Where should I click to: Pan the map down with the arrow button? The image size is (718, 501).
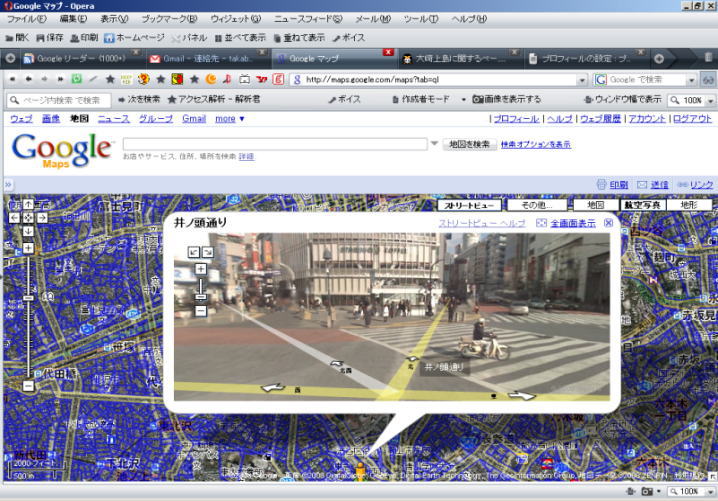click(28, 231)
